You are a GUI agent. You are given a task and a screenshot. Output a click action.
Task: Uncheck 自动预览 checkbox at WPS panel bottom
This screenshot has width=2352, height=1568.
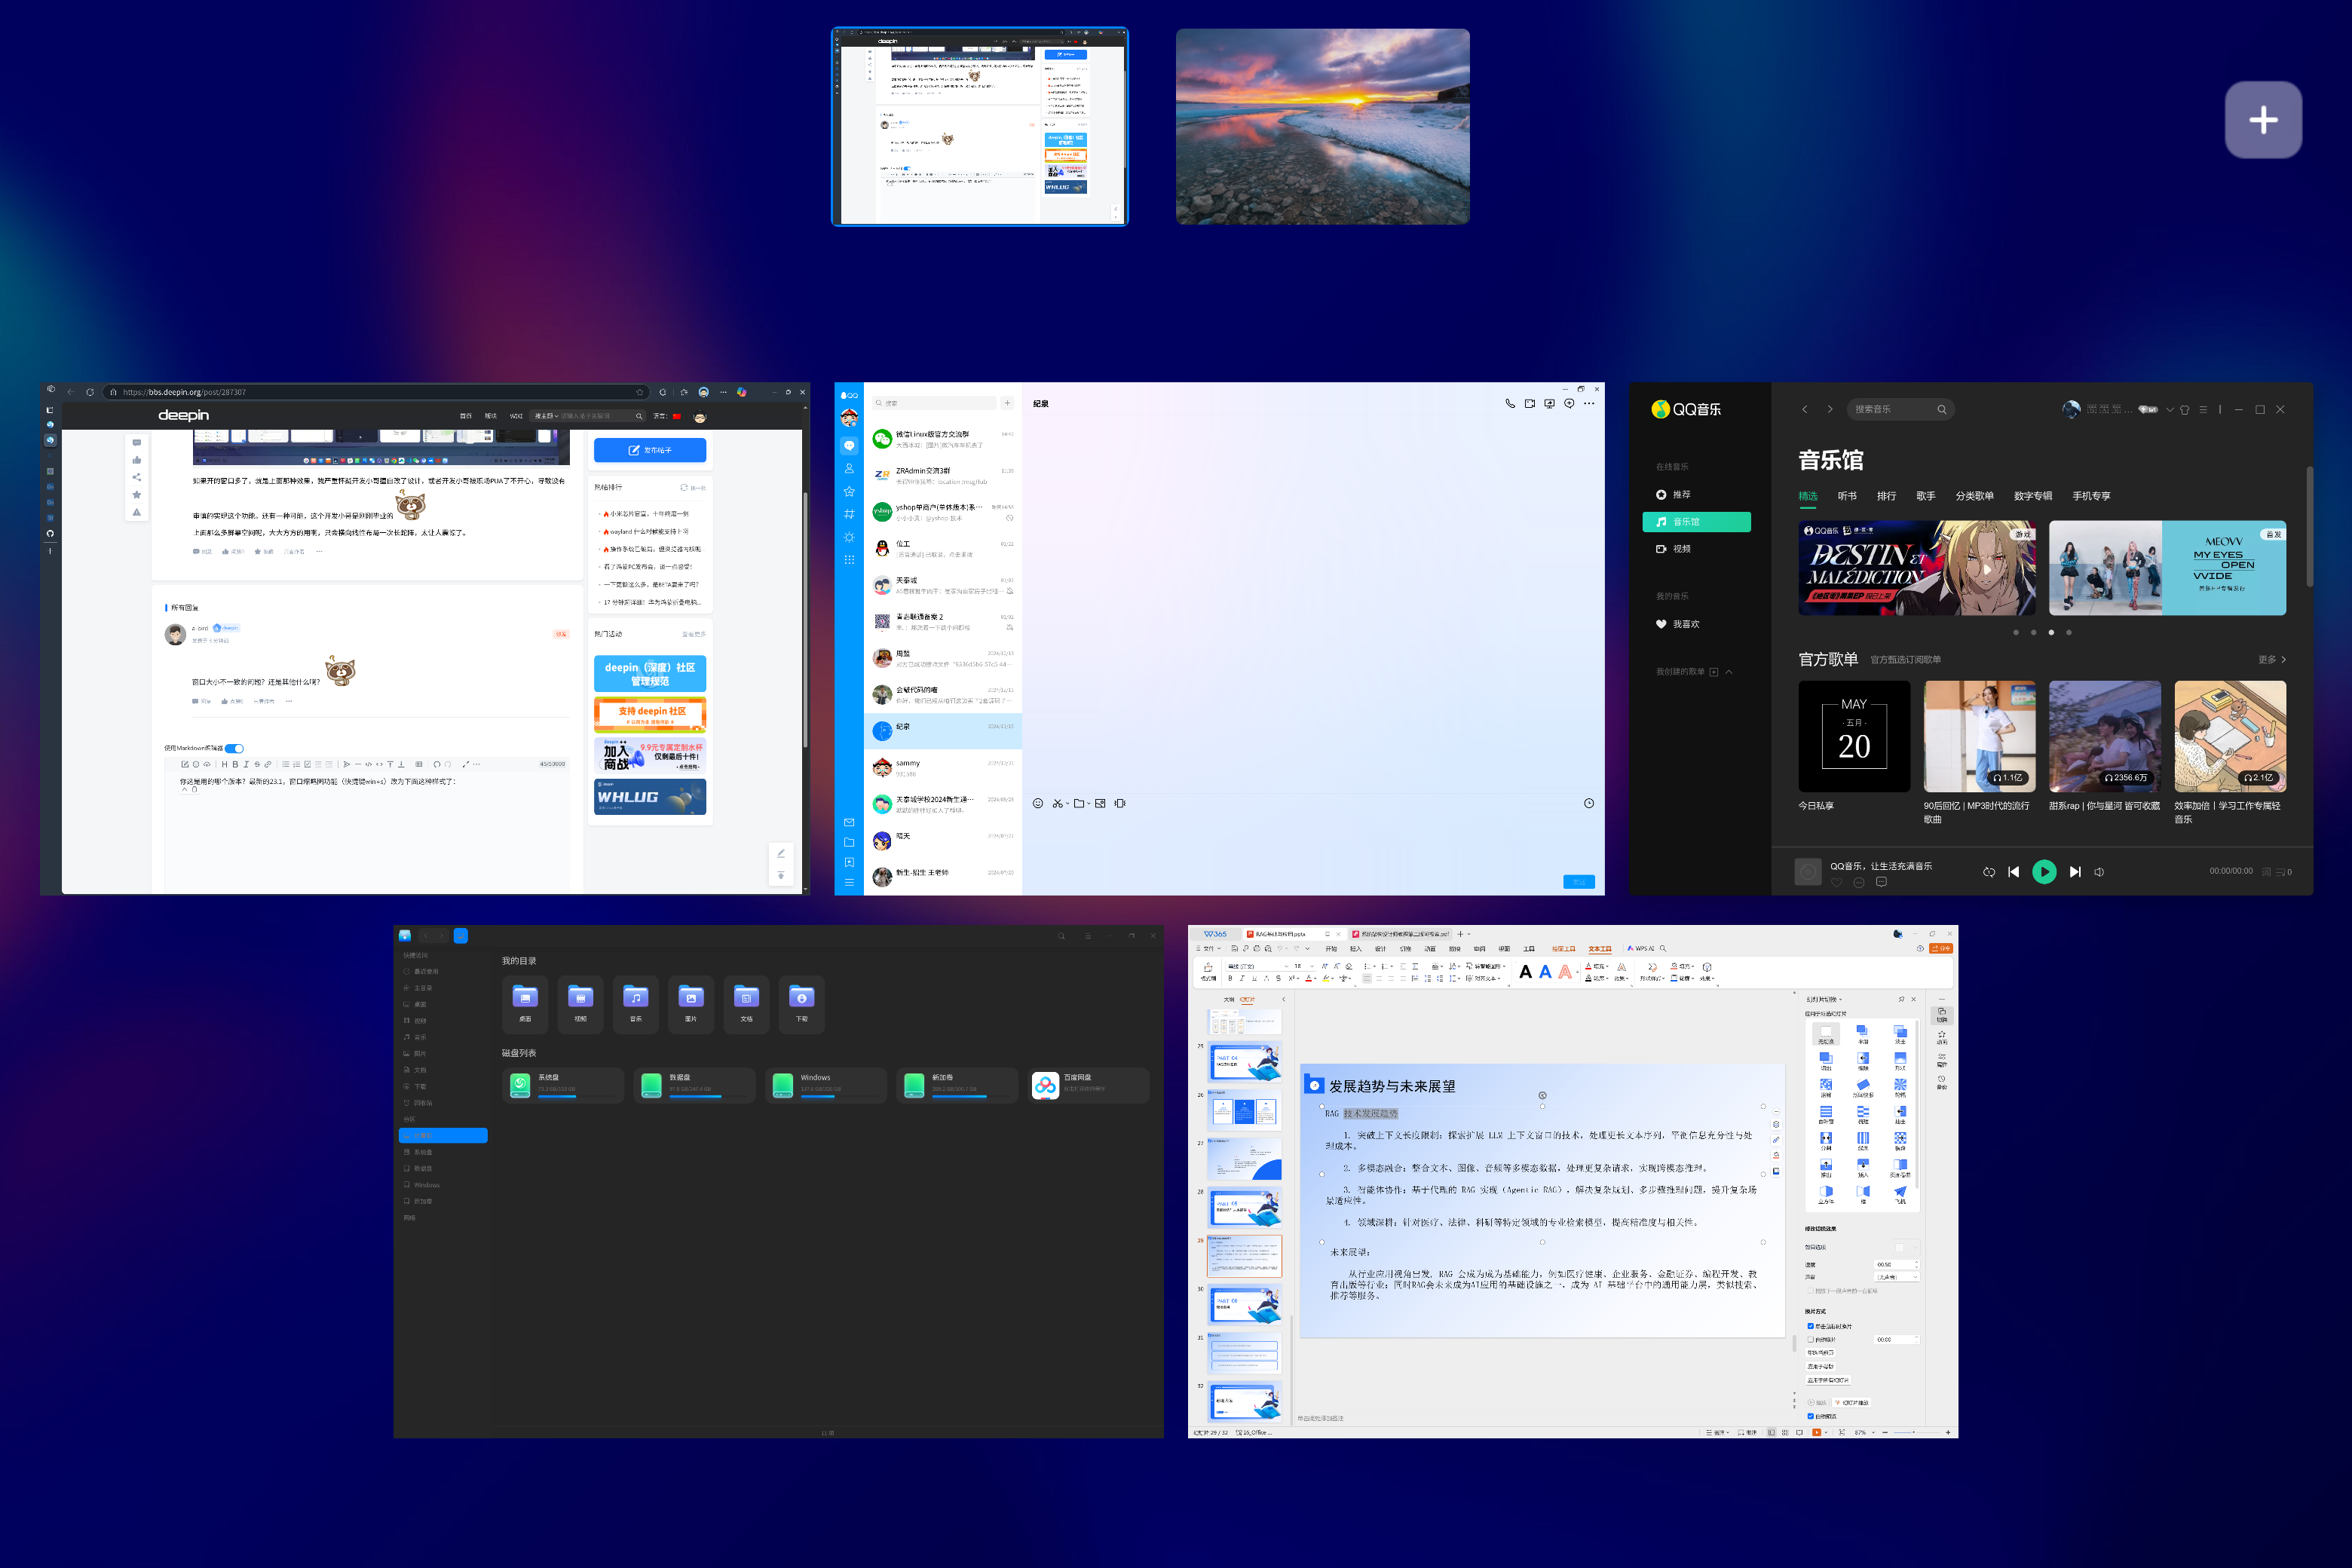coord(1810,1416)
